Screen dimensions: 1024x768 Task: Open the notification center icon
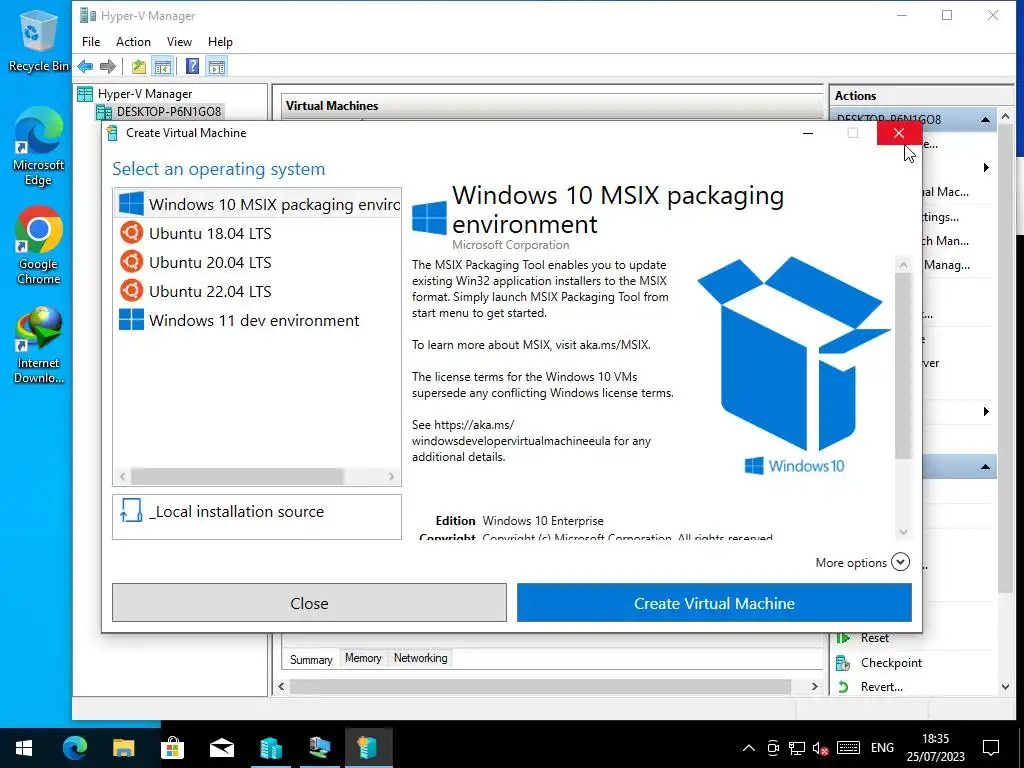pos(991,748)
